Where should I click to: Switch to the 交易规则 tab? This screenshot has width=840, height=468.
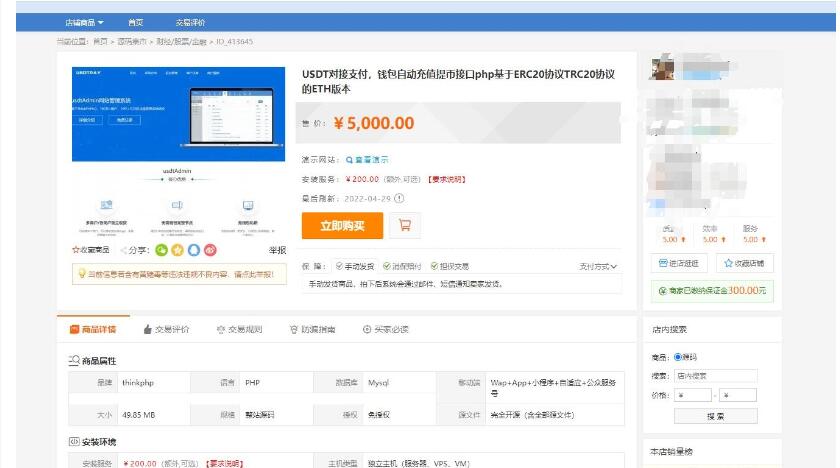click(x=239, y=329)
